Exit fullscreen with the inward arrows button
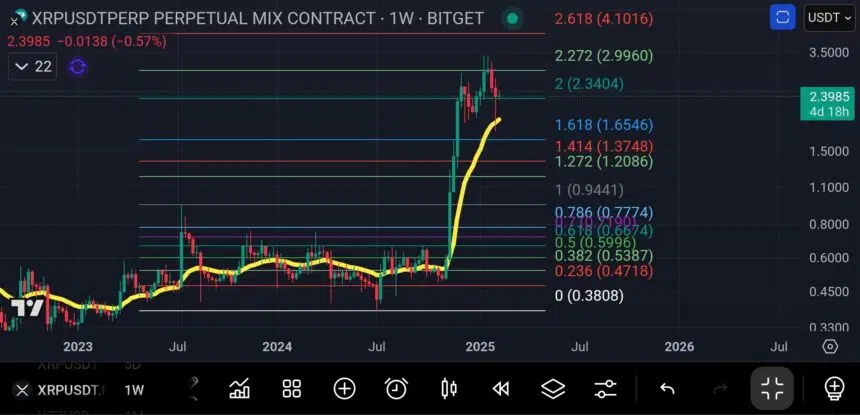Image resolution: width=860 pixels, height=415 pixels. (x=772, y=389)
